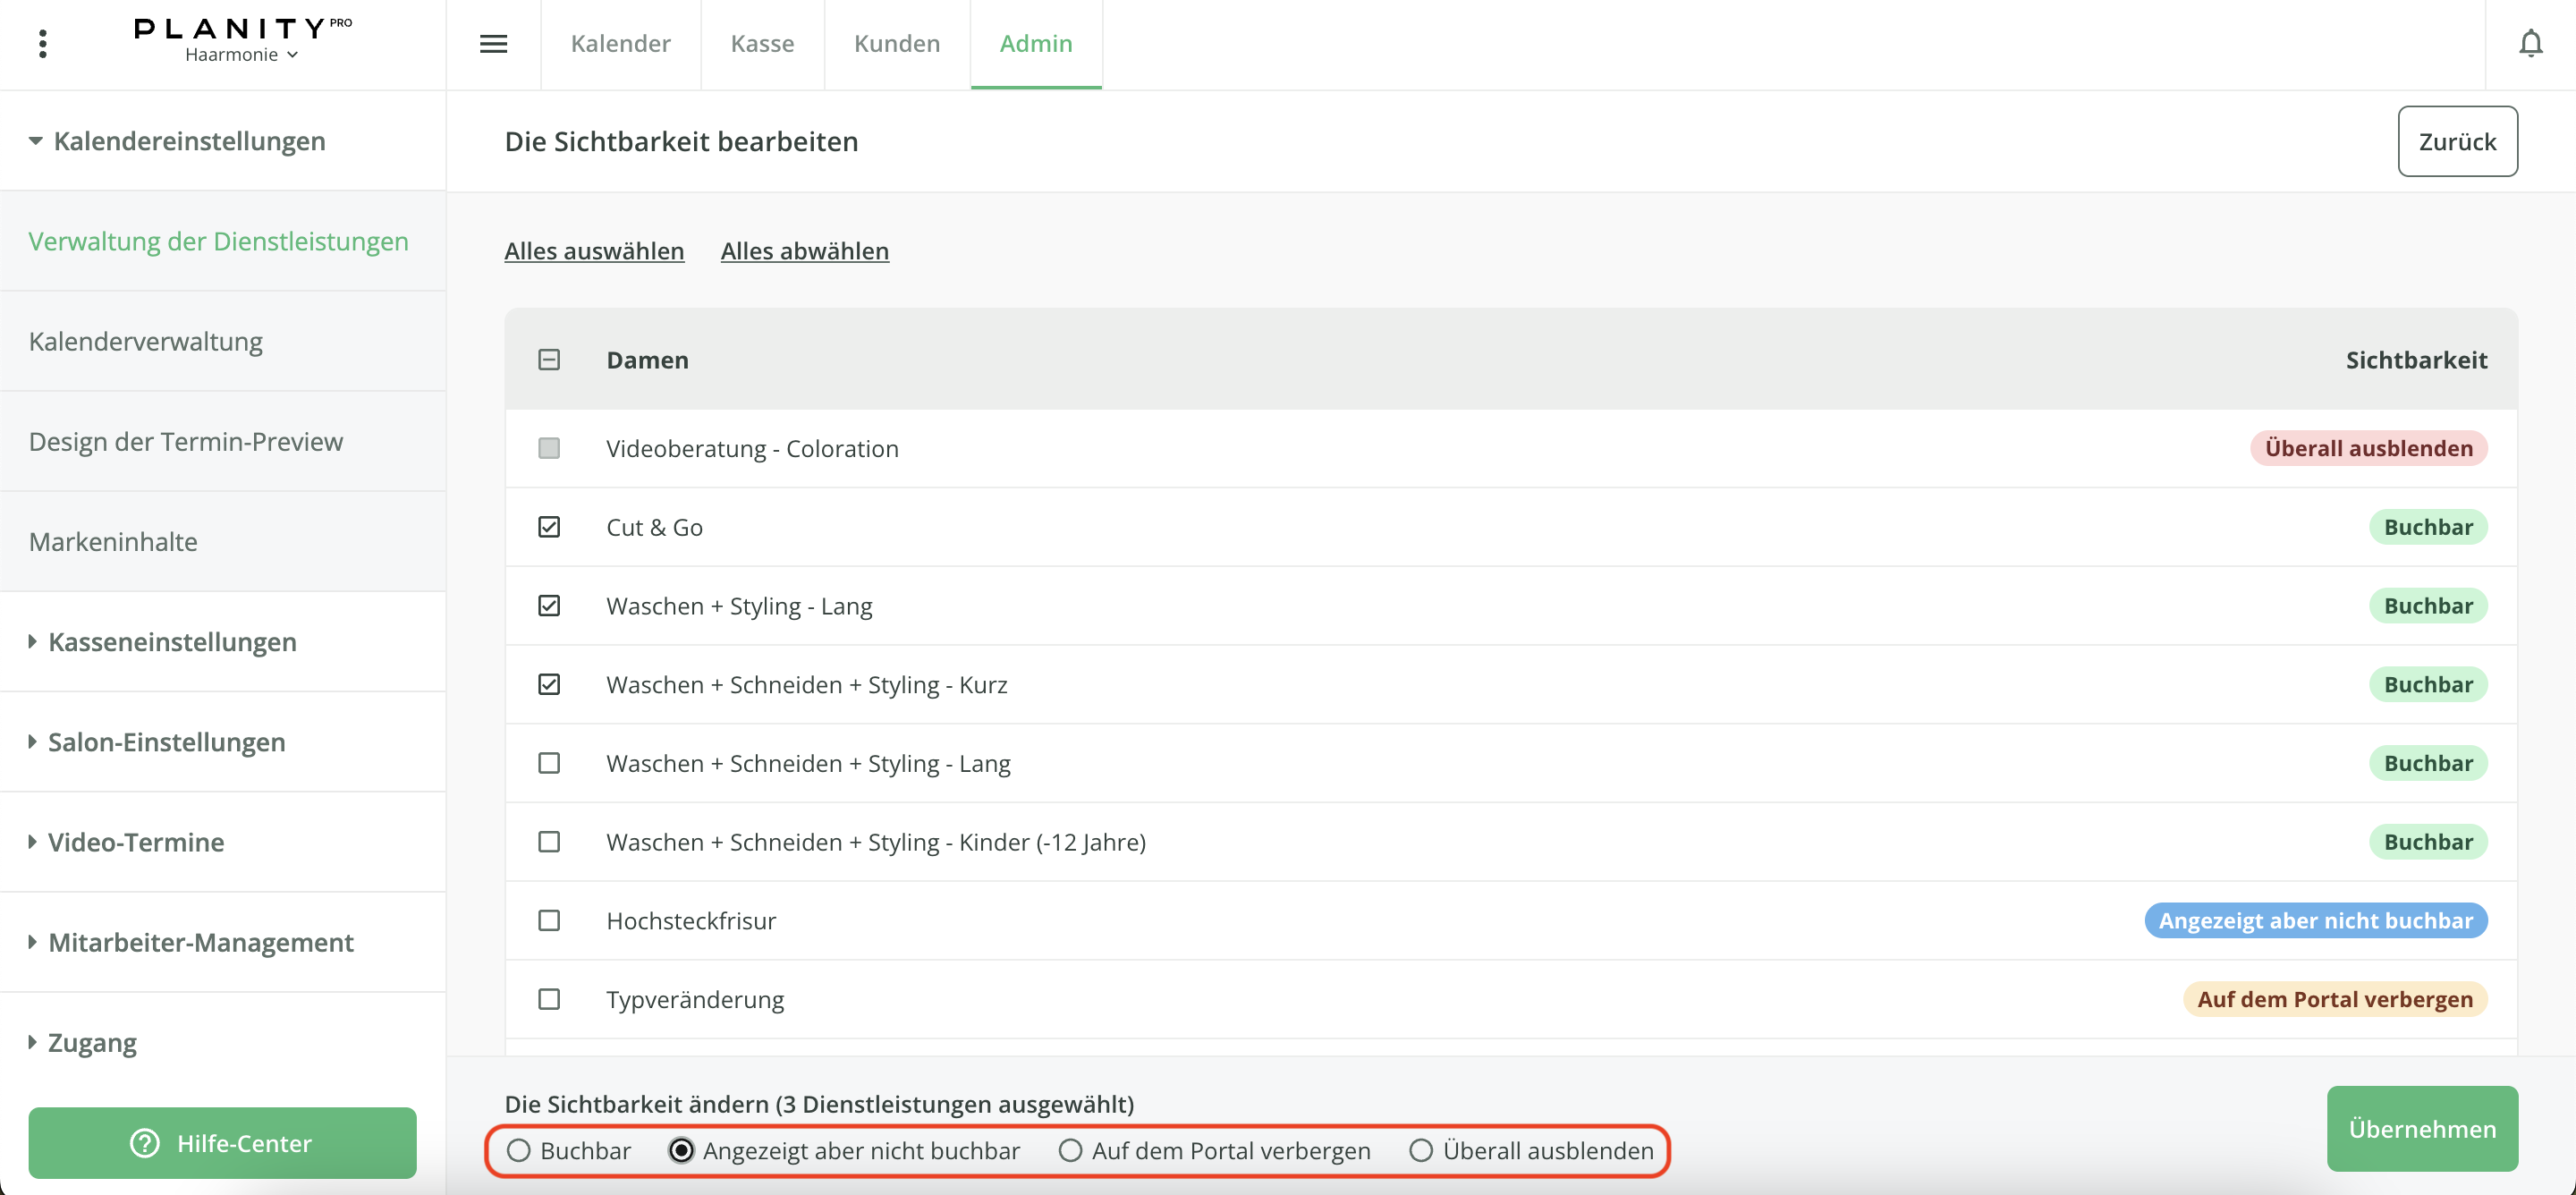Open the Haarmonie salon dropdown
Image resolution: width=2576 pixels, height=1195 pixels.
tap(241, 55)
